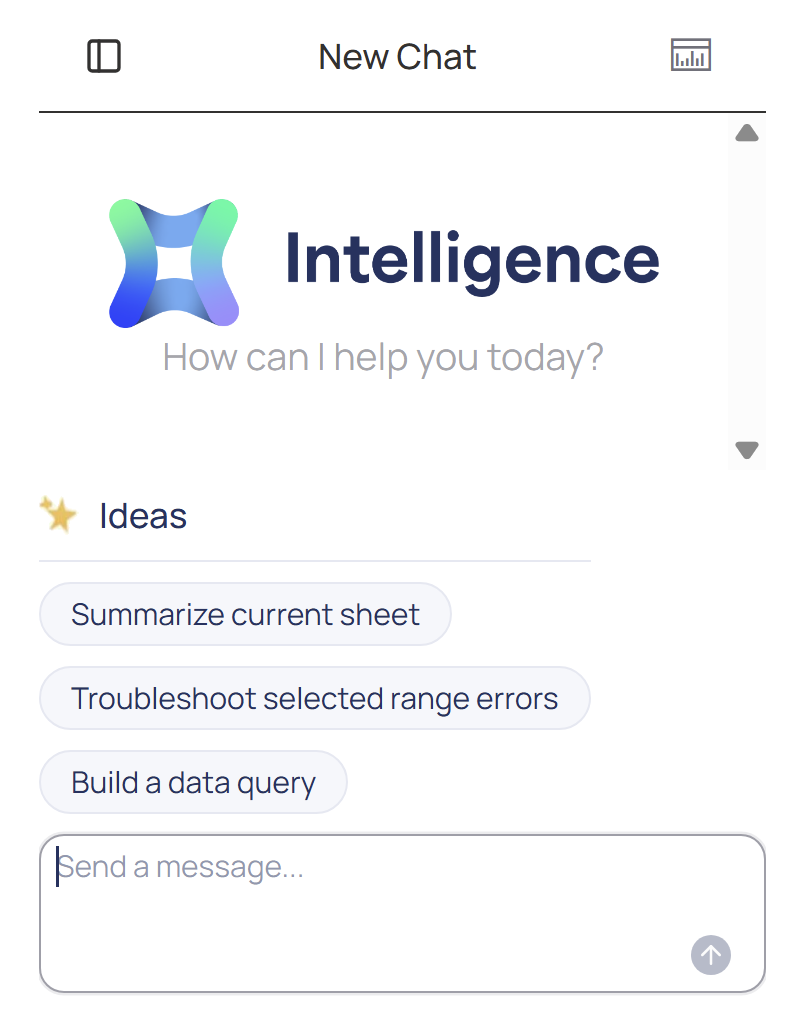
Task: Click the divider line beneath Ideas
Action: [x=314, y=561]
